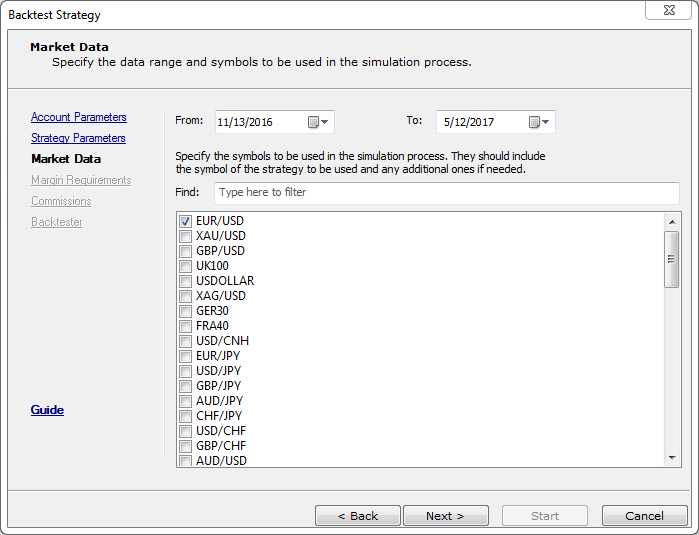
Task: Open the From date calendar picker
Action: tap(318, 122)
